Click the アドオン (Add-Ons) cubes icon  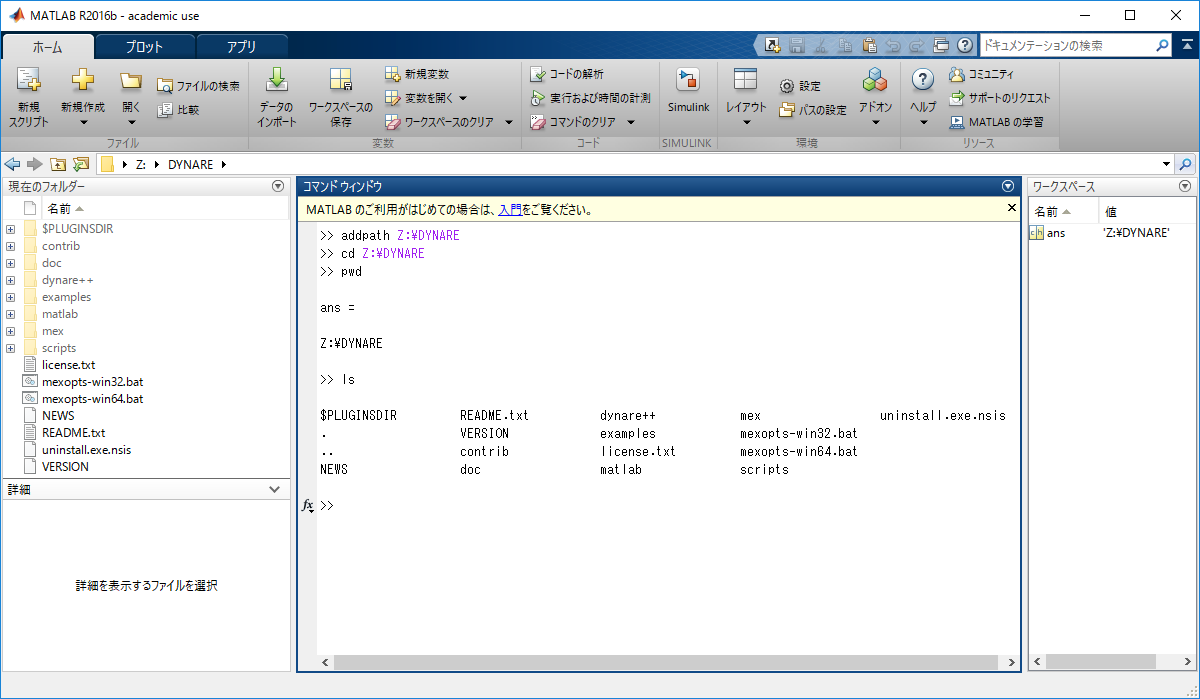point(875,81)
